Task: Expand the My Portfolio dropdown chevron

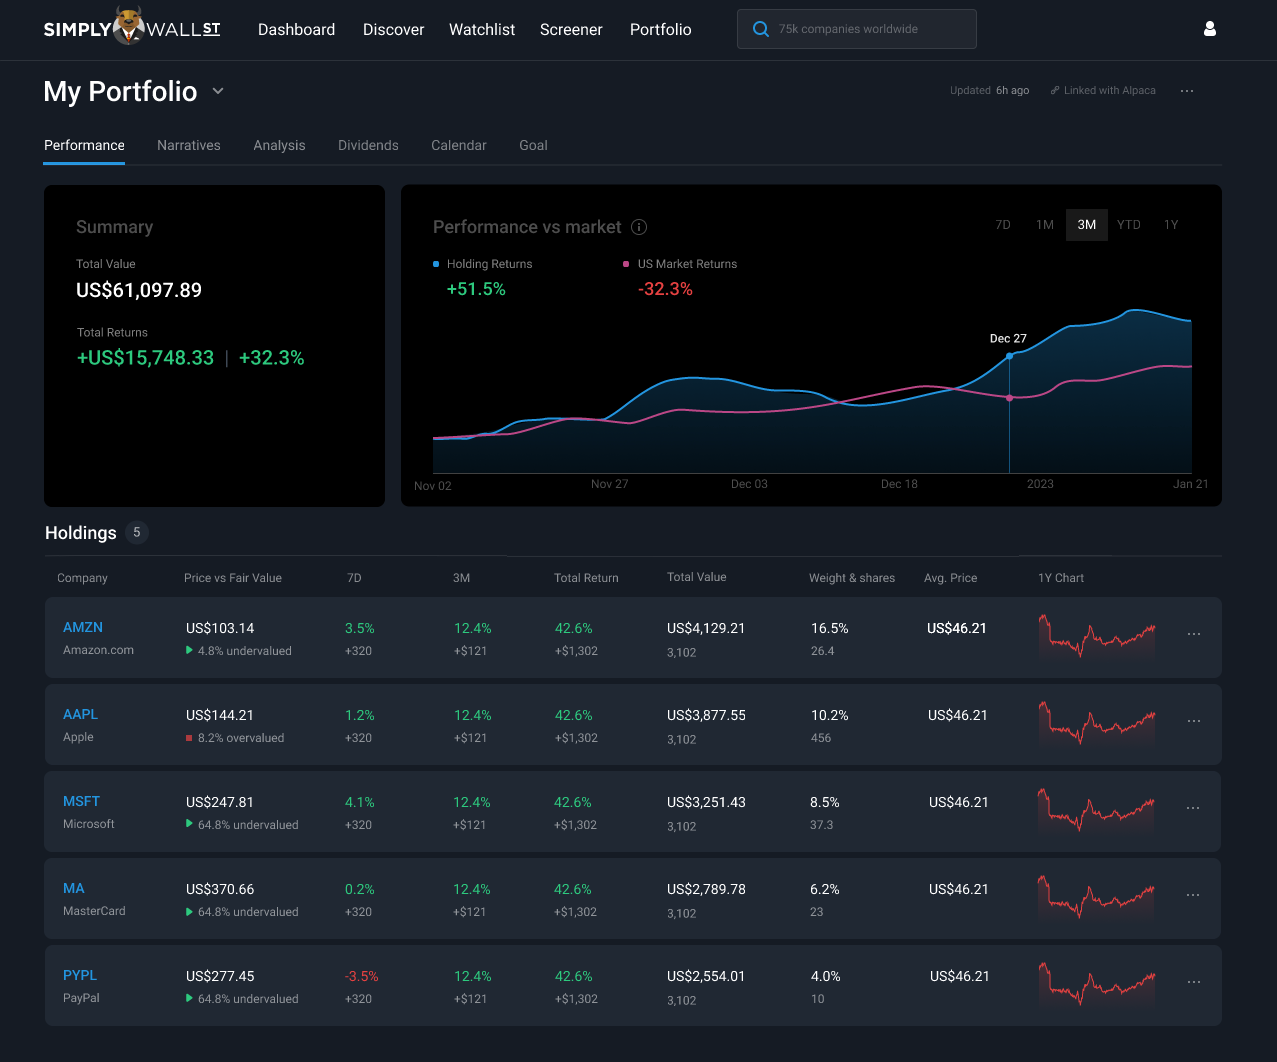Action: [x=218, y=91]
